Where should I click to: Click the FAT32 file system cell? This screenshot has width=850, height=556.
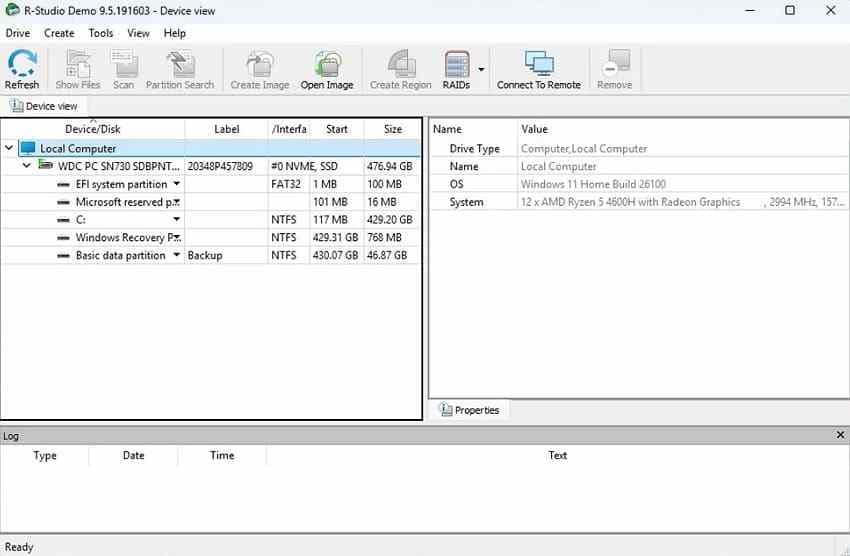[x=286, y=184]
